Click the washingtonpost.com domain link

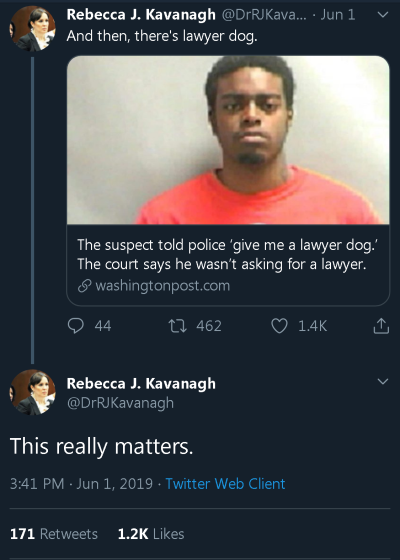(162, 286)
